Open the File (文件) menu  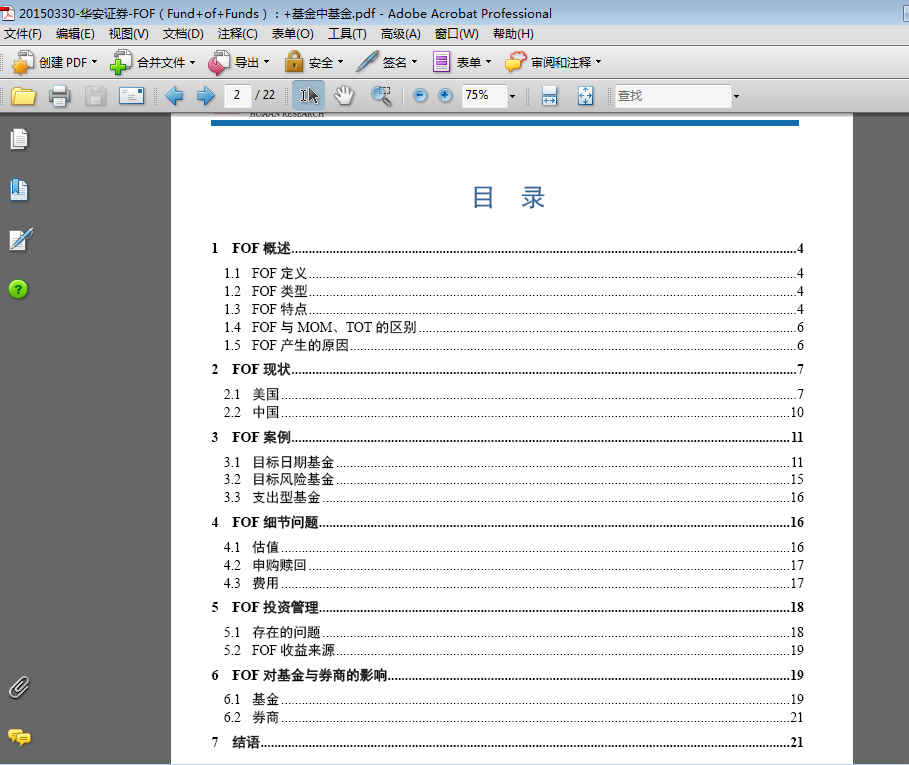coord(23,34)
